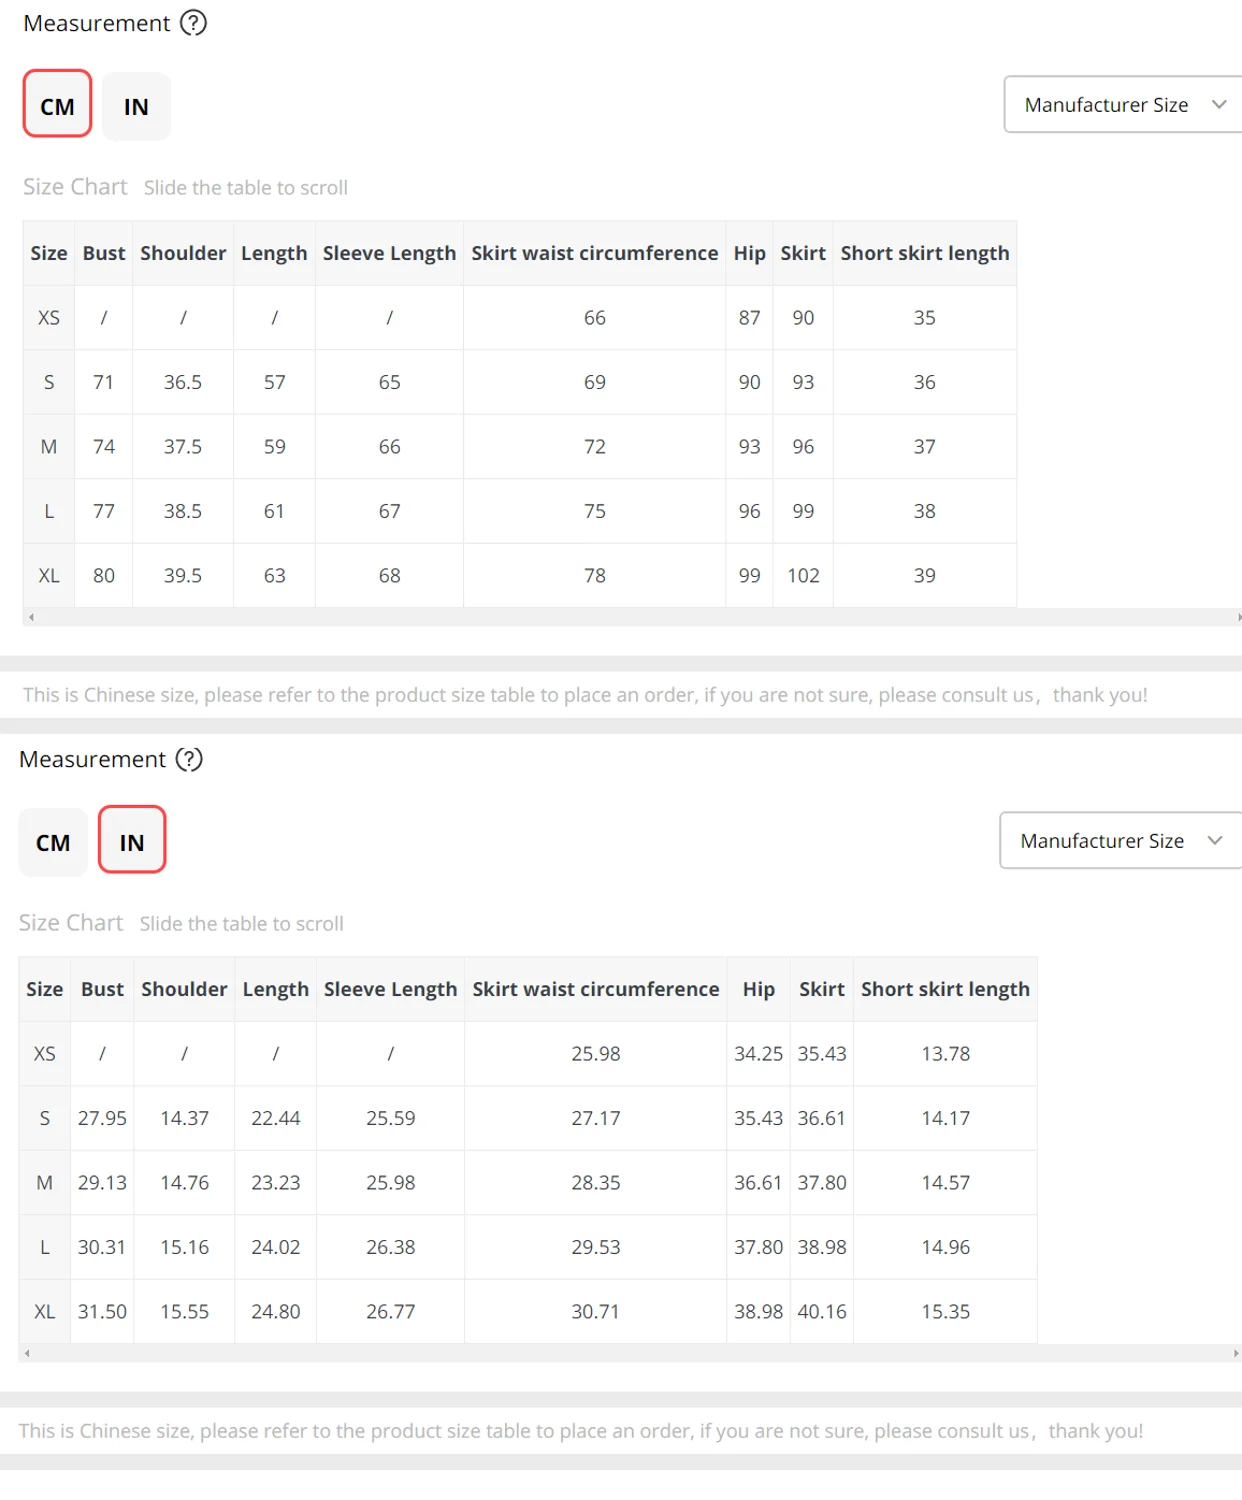Click right scroll arrow of bottom table

(1236, 1353)
